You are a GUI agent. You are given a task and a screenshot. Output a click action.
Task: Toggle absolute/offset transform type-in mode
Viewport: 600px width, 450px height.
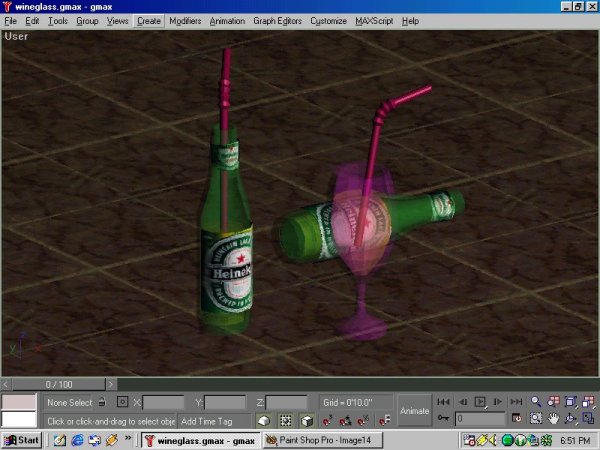(122, 402)
